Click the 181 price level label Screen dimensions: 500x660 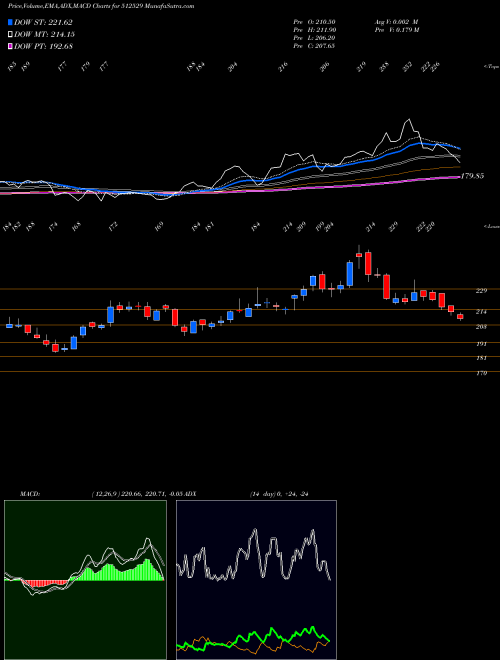(x=482, y=358)
